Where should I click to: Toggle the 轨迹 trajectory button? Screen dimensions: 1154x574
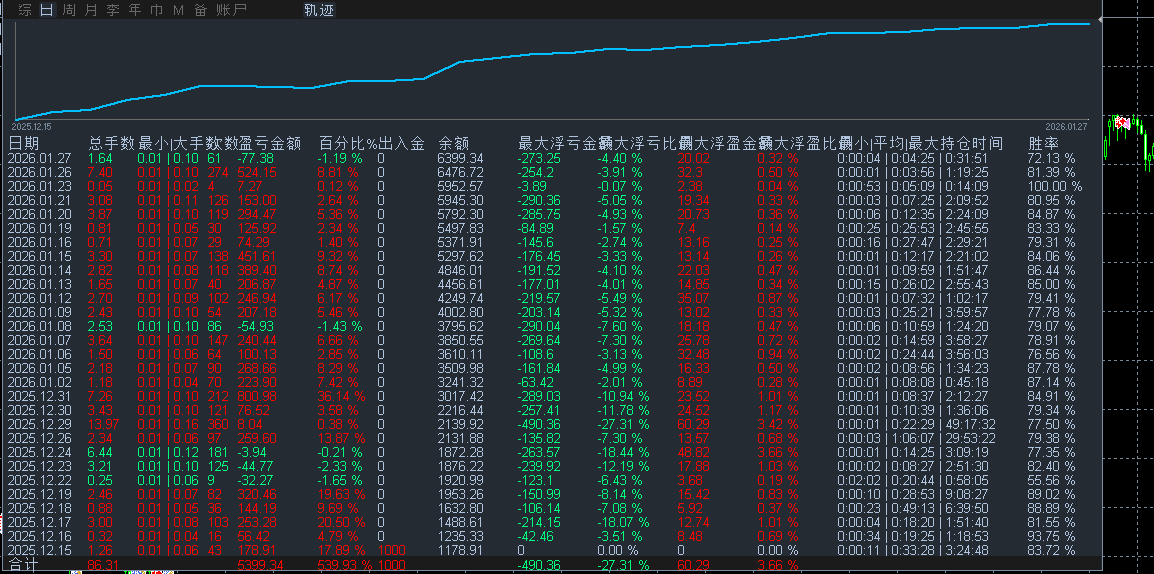(319, 10)
